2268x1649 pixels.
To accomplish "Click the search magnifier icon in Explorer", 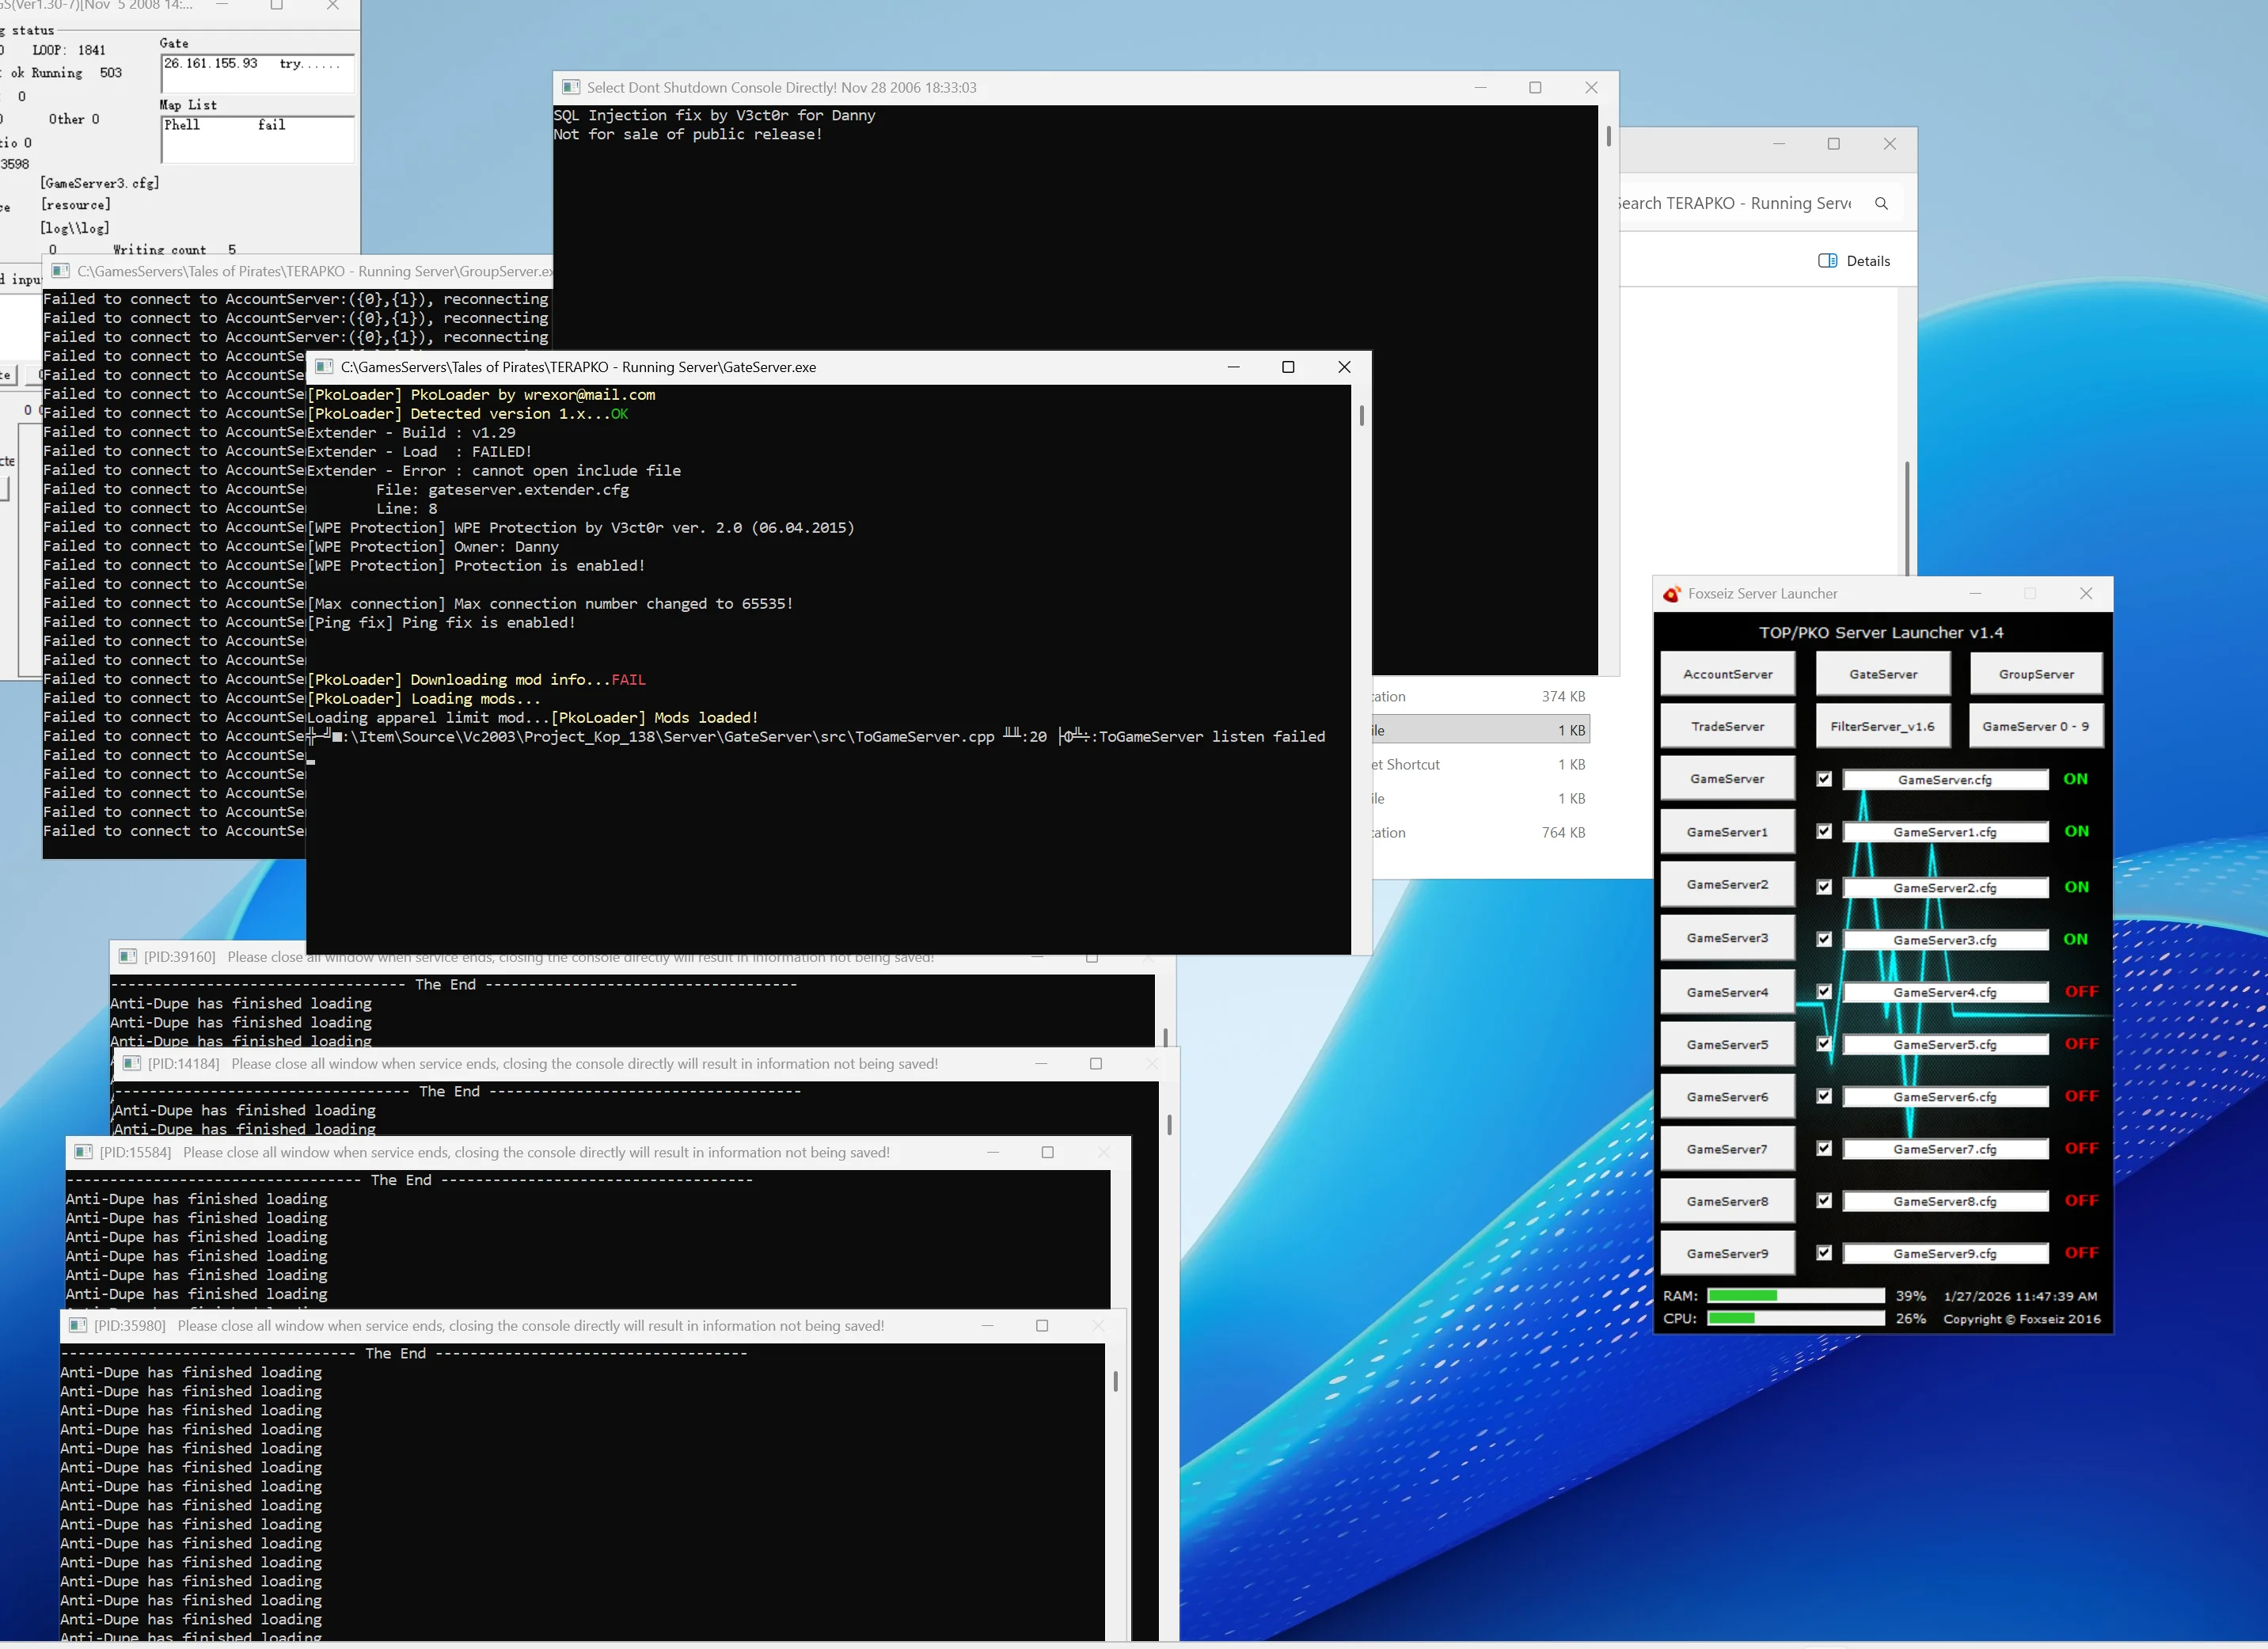I will click(1881, 203).
